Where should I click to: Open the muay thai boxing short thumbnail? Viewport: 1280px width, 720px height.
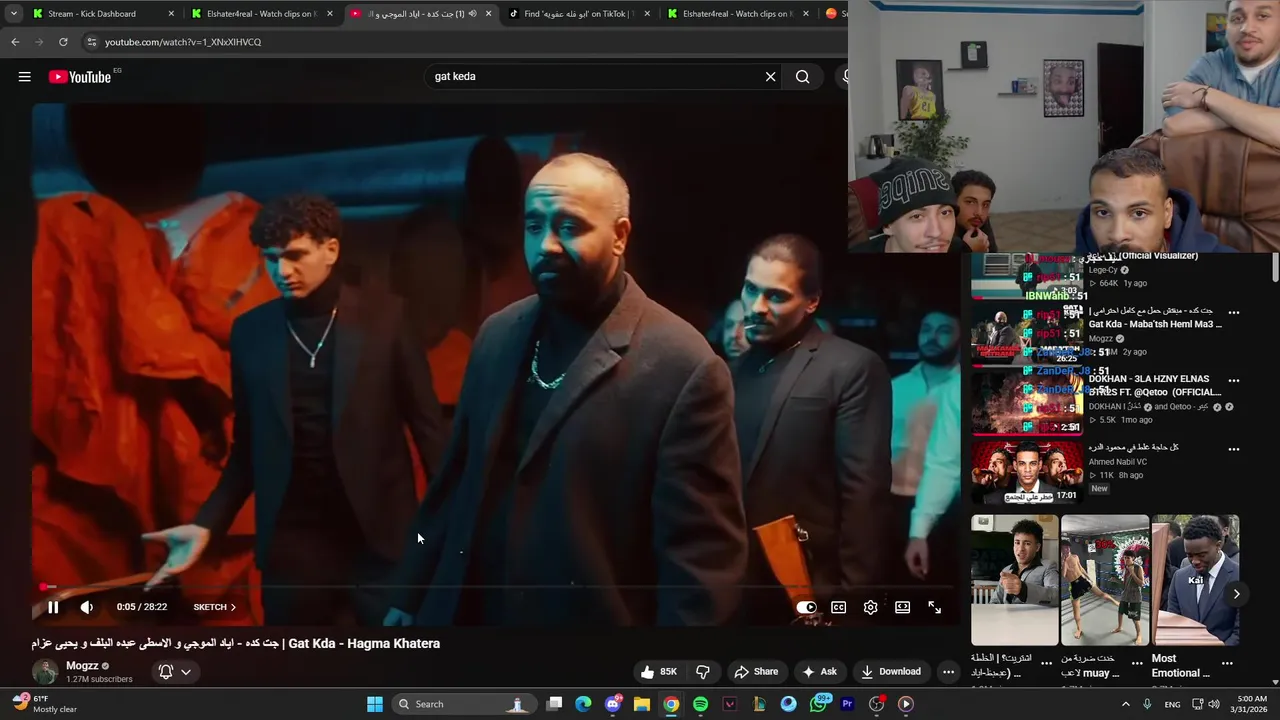(1105, 580)
